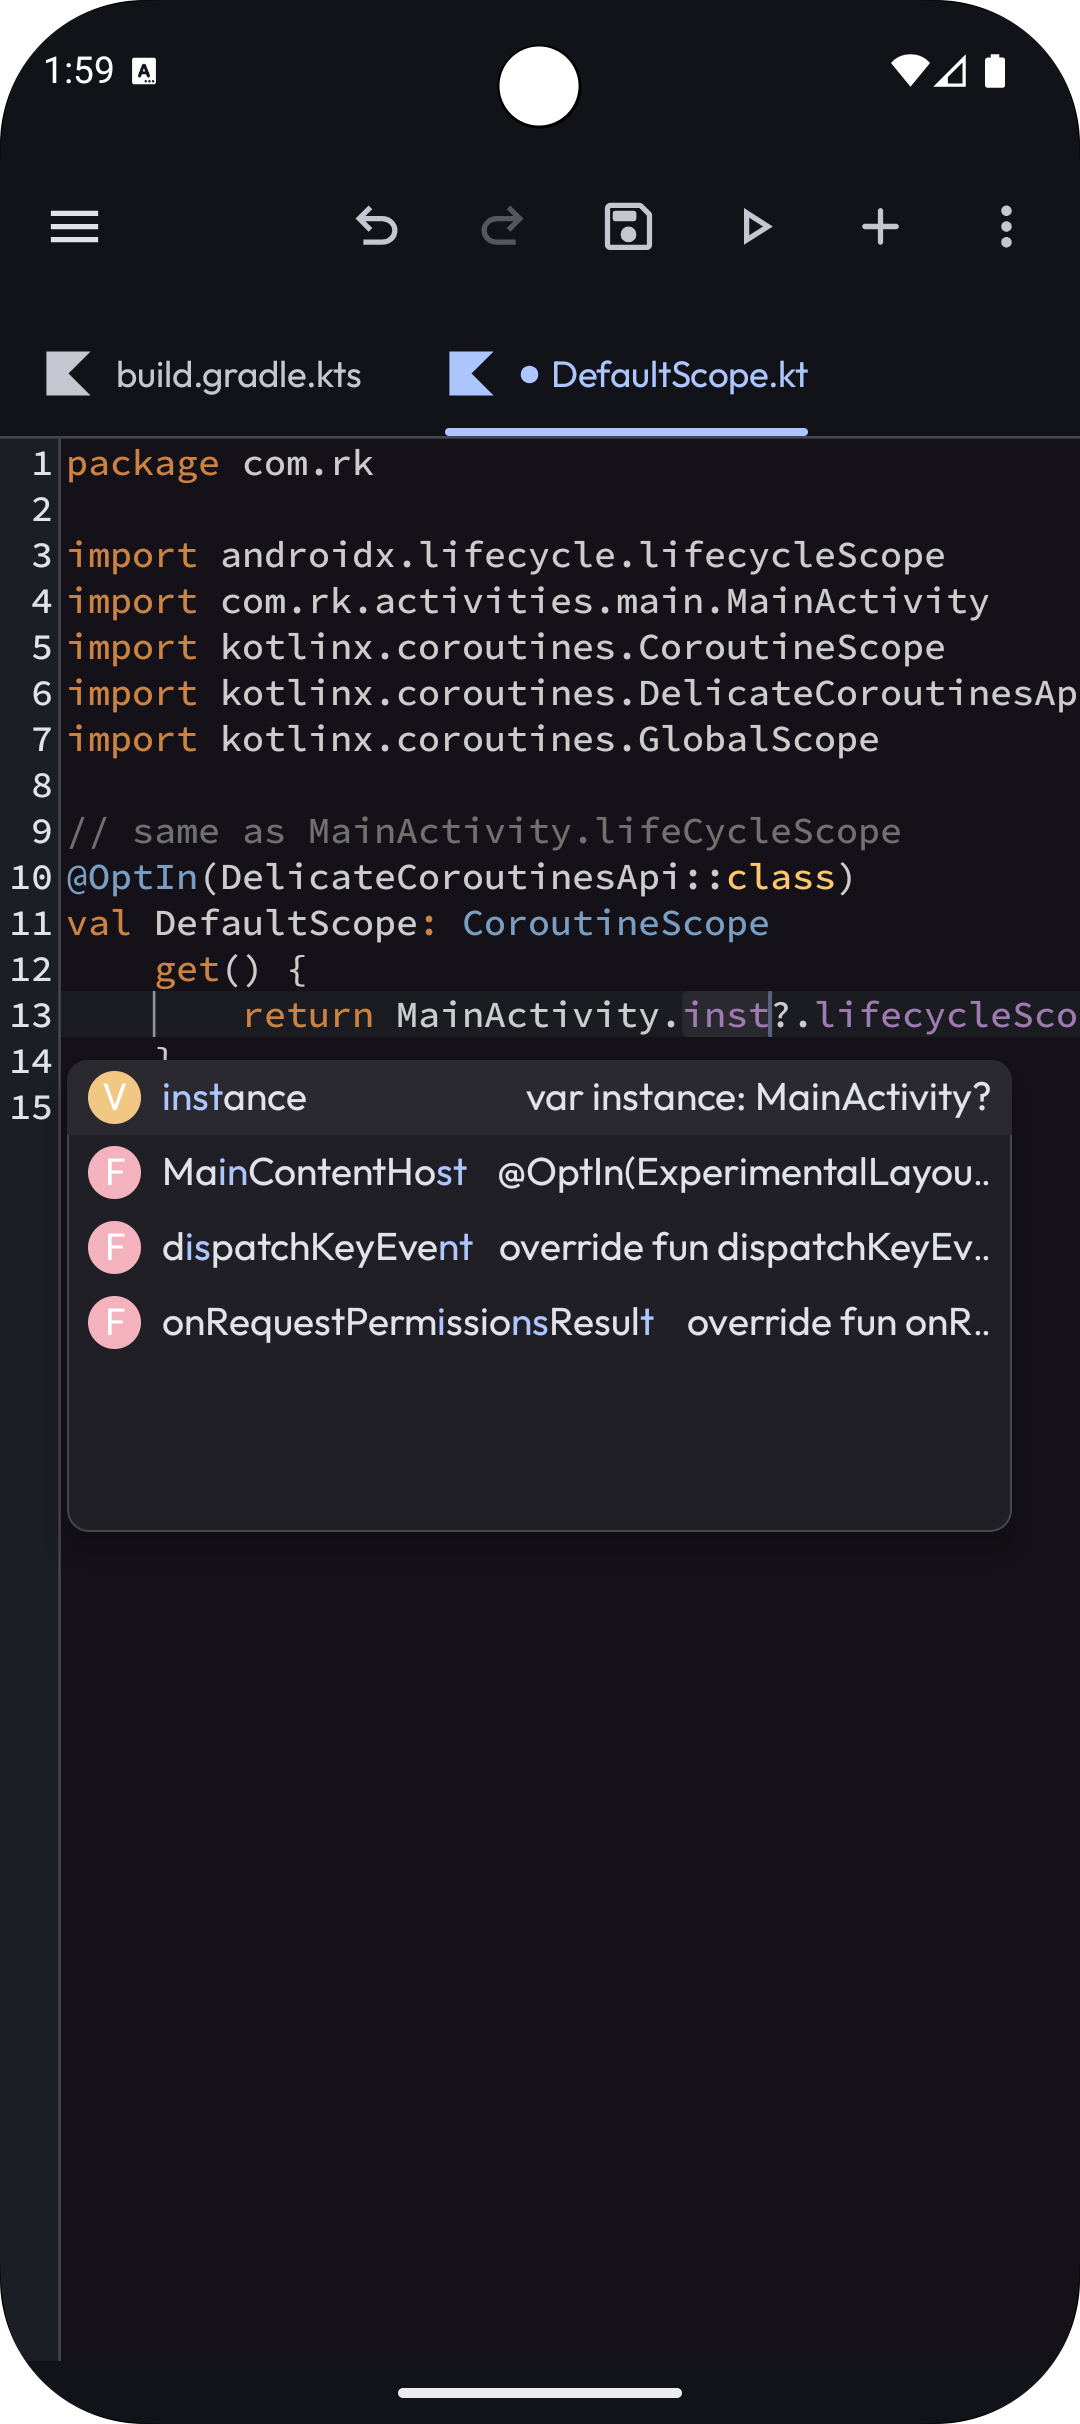Viewport: 1080px width, 2424px height.
Task: Click the lifecycleScope import line
Action: coord(506,556)
